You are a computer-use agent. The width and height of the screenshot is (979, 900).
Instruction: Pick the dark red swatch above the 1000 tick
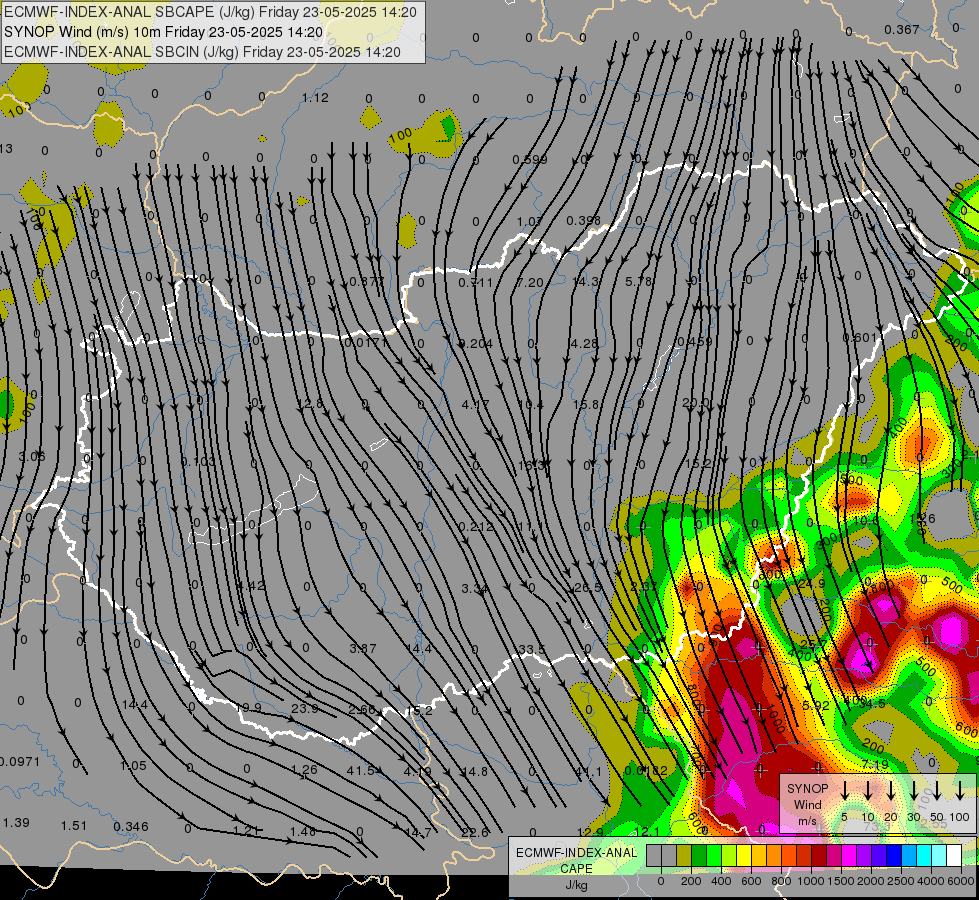(x=819, y=855)
